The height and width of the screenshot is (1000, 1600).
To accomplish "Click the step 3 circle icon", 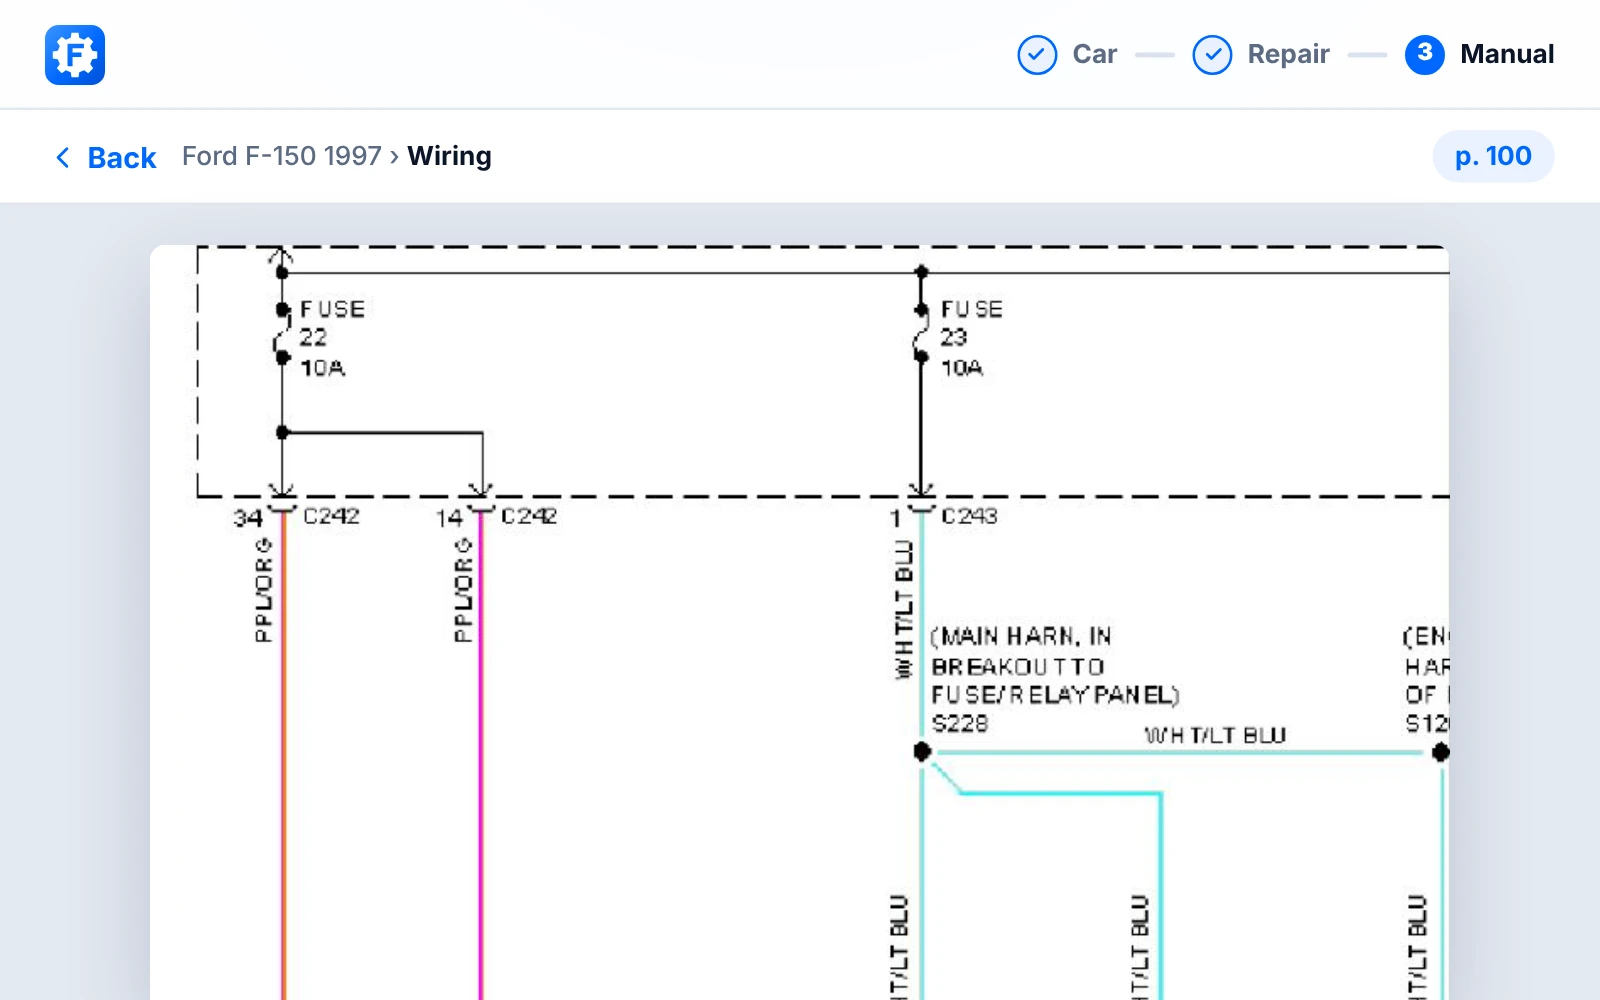I will (1425, 54).
